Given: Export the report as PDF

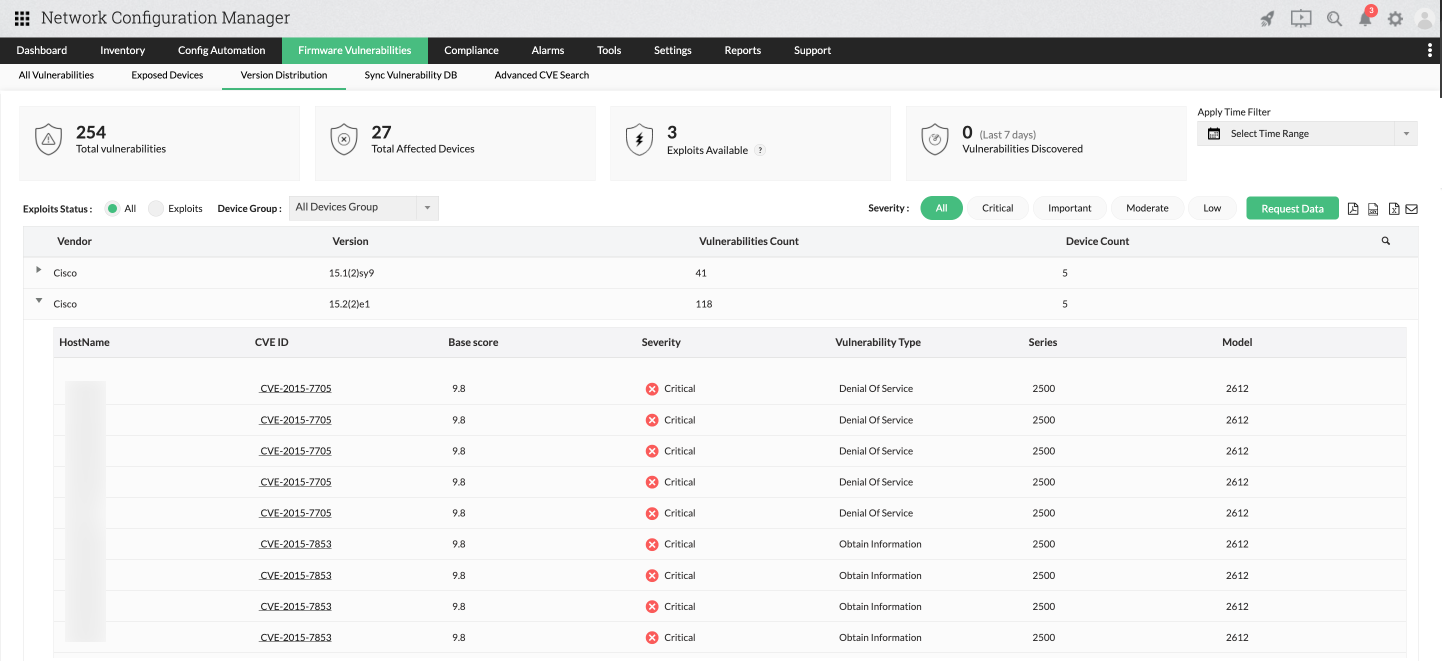Looking at the screenshot, I should pyautogui.click(x=1353, y=209).
